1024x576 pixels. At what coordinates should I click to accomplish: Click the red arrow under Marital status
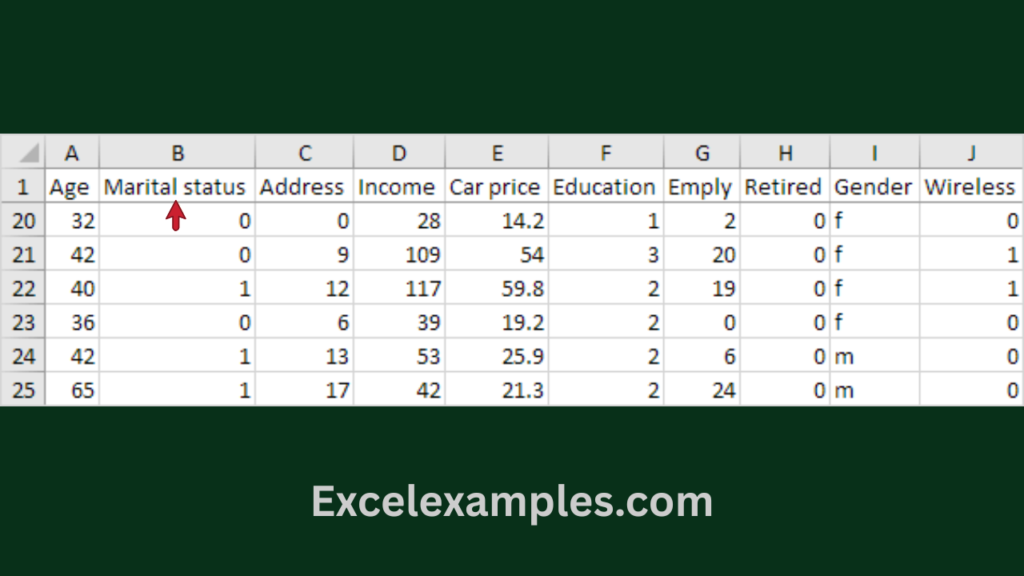point(176,215)
